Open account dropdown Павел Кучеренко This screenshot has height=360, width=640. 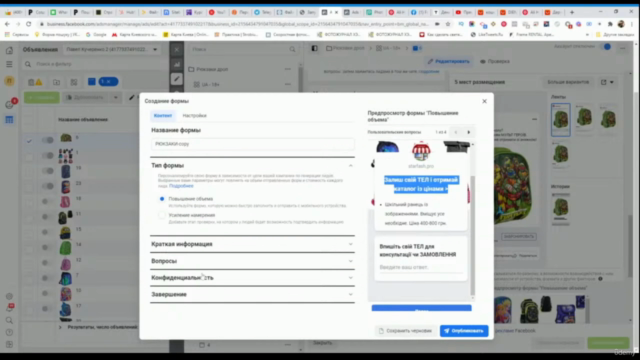(112, 49)
